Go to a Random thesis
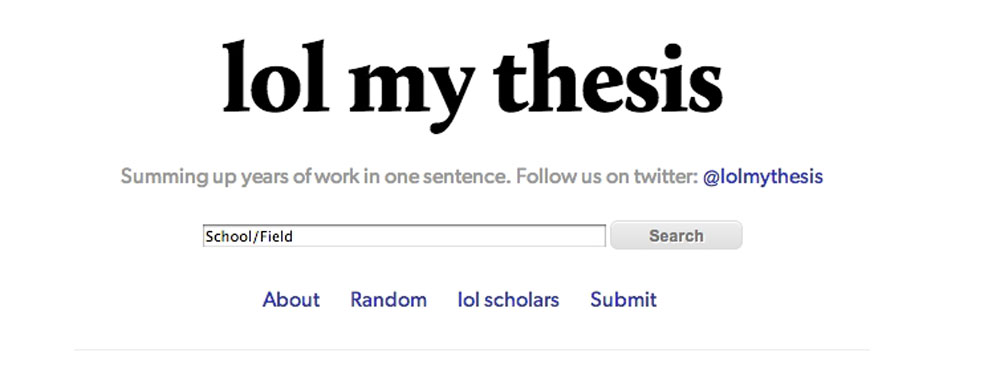This screenshot has height=381, width=1000. pyautogui.click(x=388, y=299)
